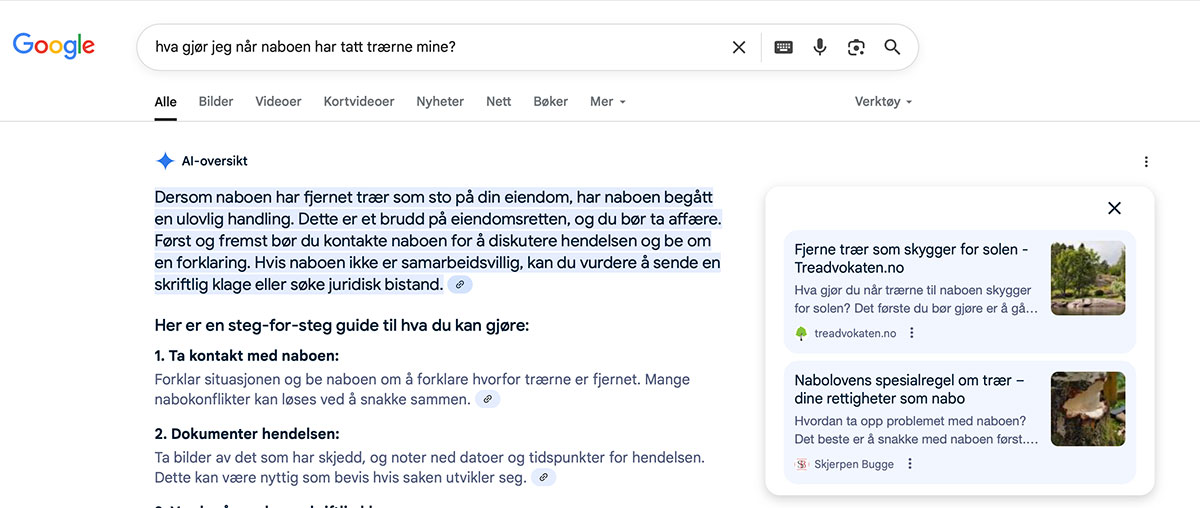Click source link icon after first paragraph
The image size is (1200, 508).
point(460,285)
